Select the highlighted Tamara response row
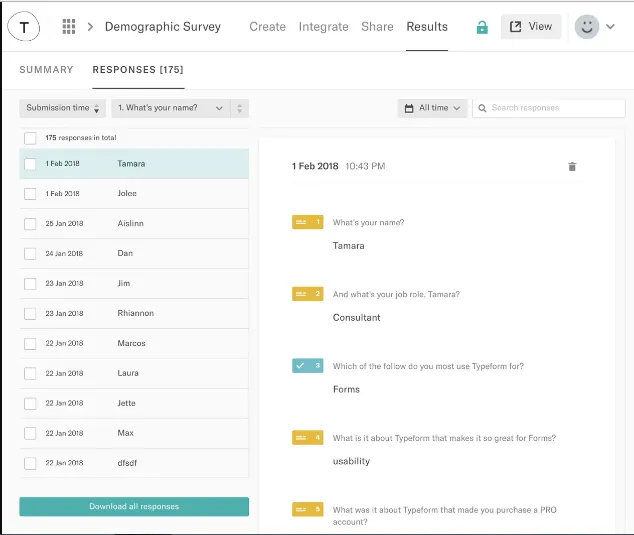The width and height of the screenshot is (634, 535). pyautogui.click(x=134, y=164)
